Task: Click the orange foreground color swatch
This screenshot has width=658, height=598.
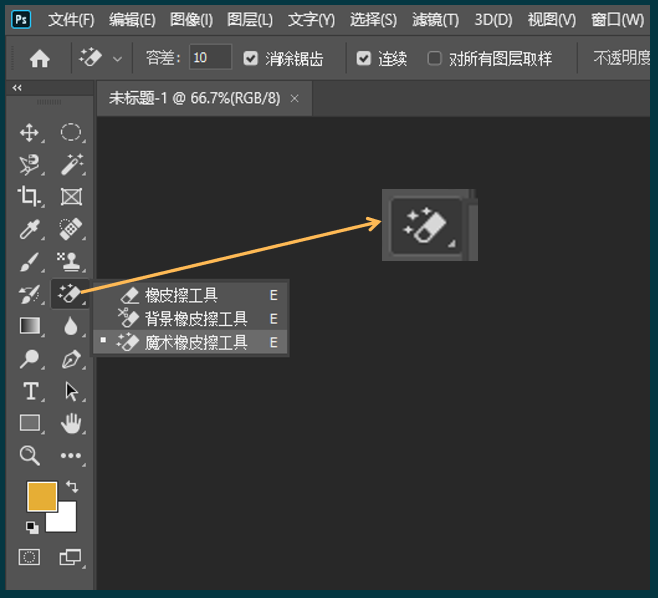Action: pos(41,497)
